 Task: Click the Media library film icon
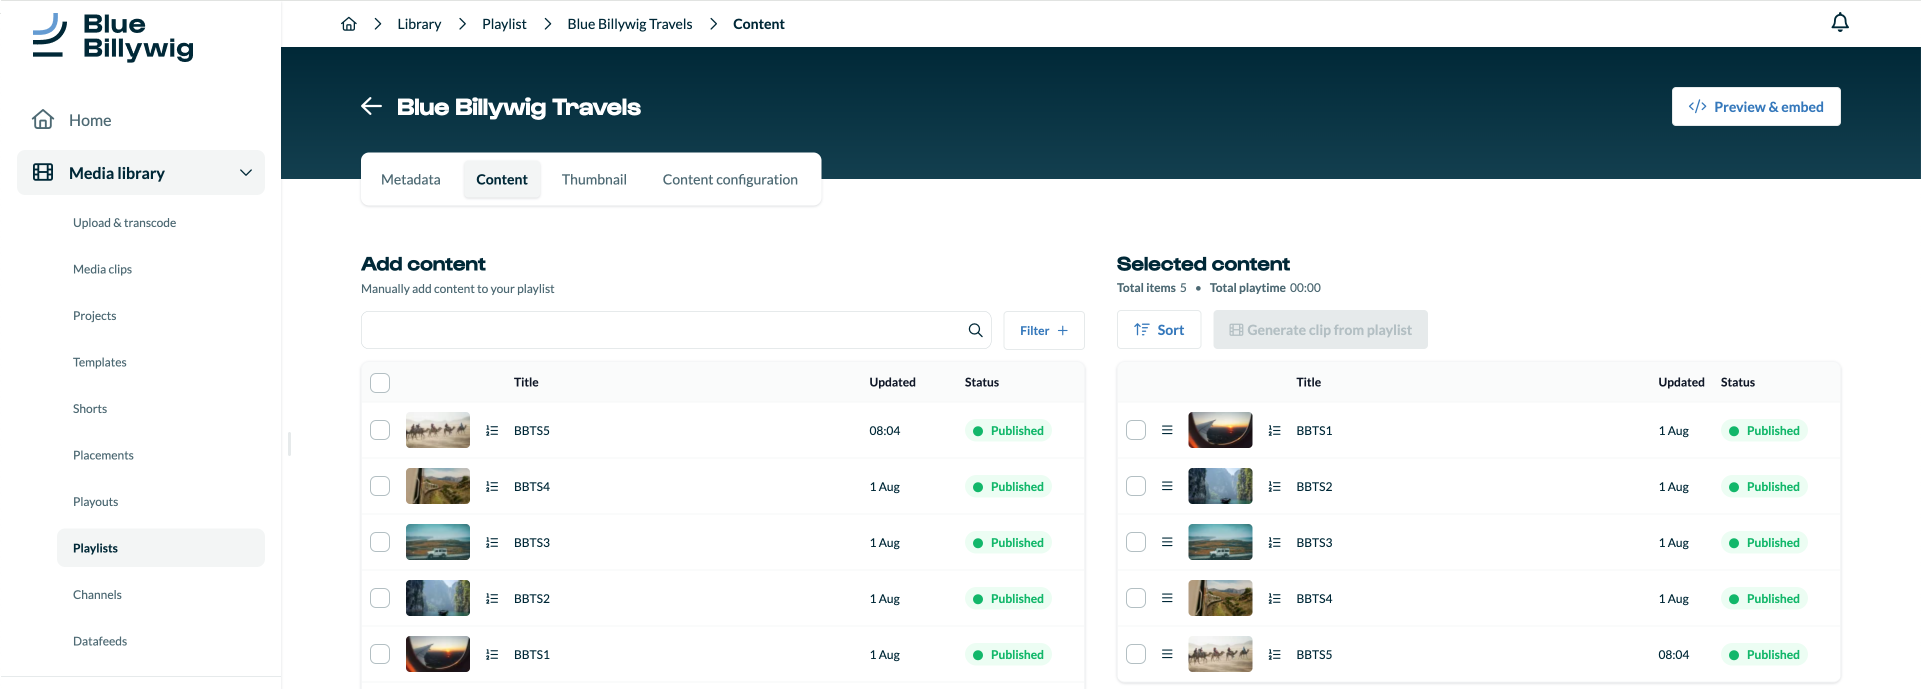click(x=43, y=173)
